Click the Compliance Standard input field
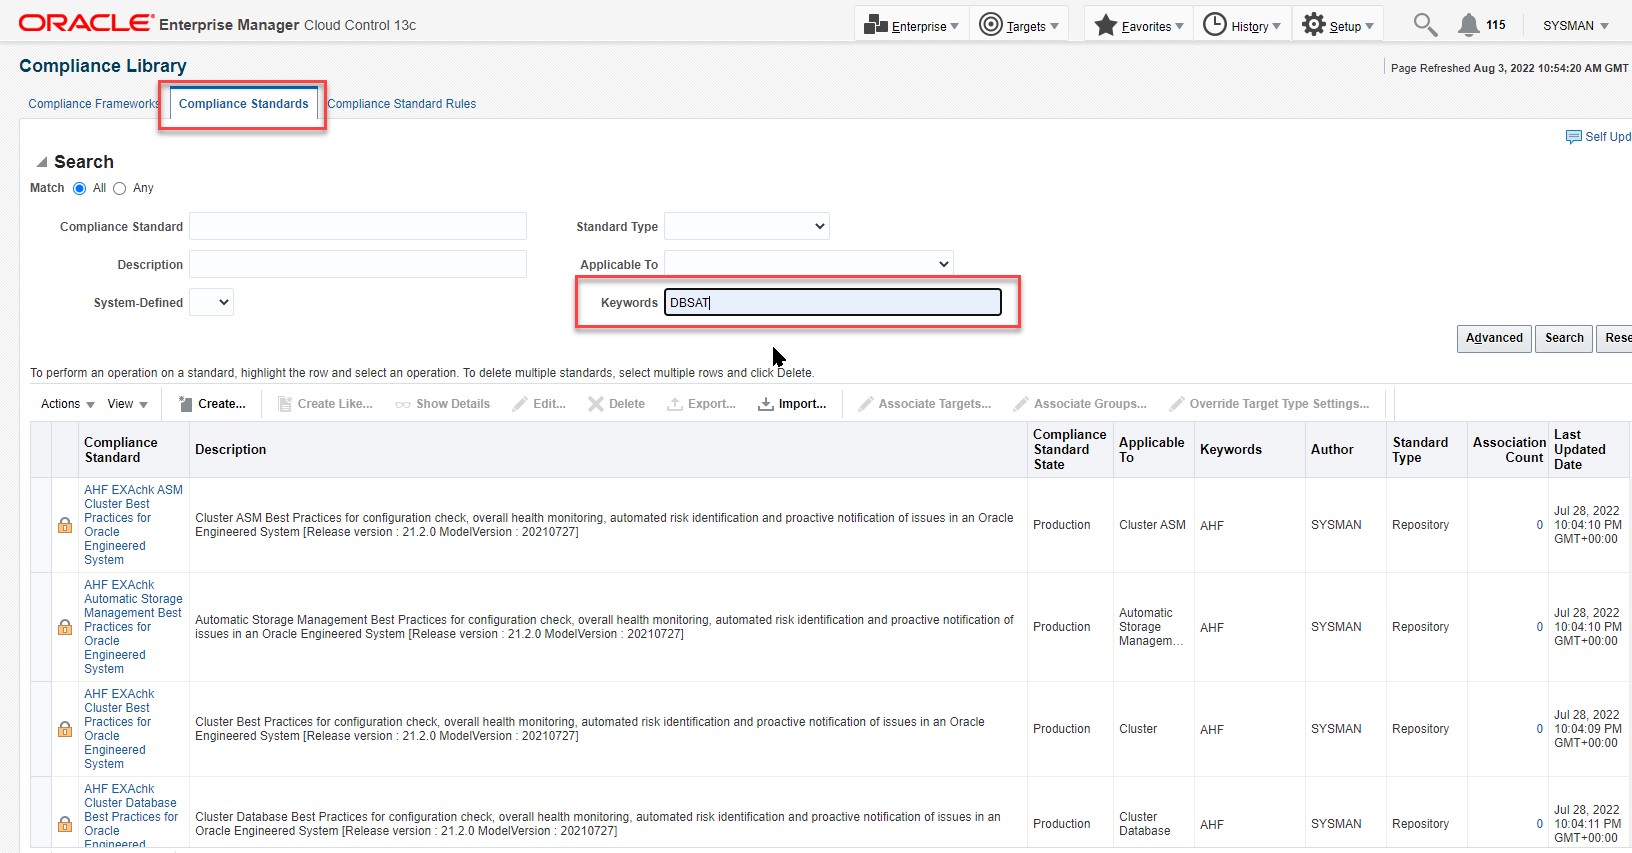Image resolution: width=1632 pixels, height=853 pixels. tap(358, 226)
